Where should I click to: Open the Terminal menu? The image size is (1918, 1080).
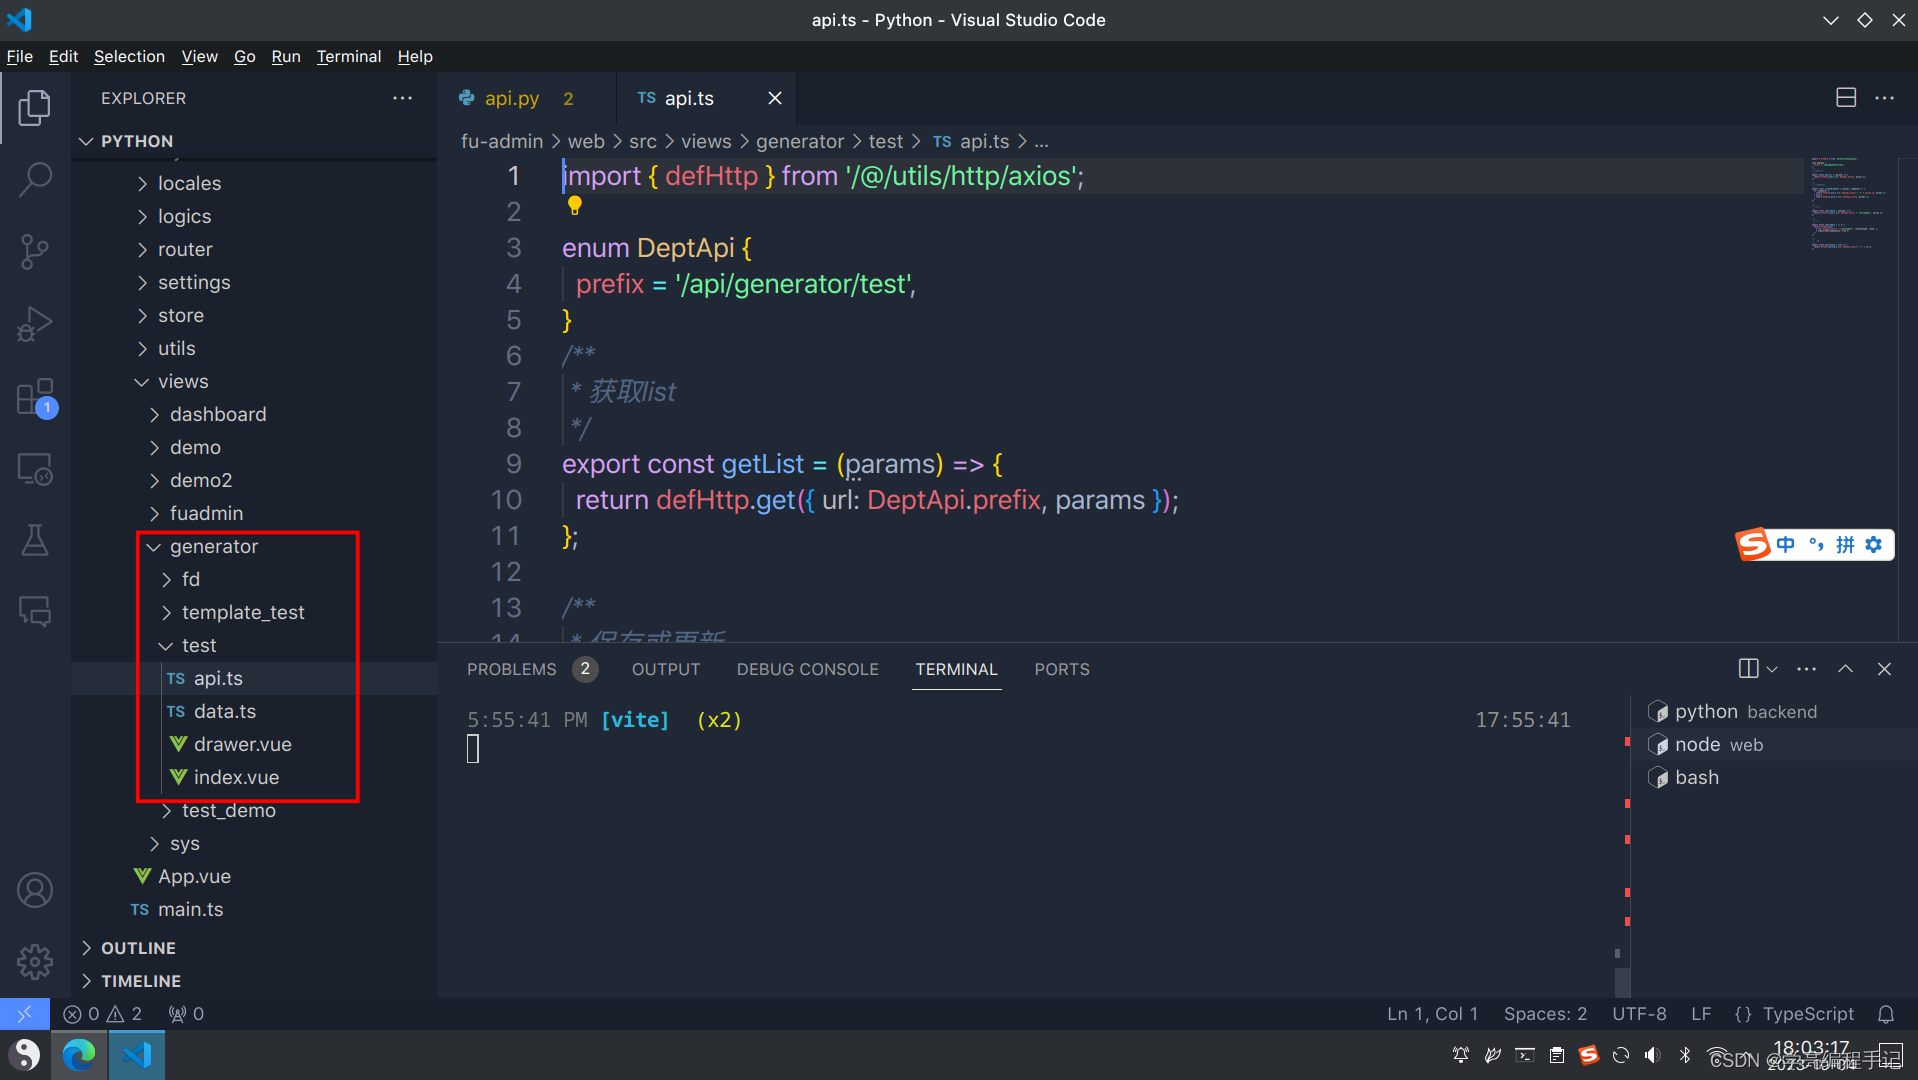(x=348, y=56)
